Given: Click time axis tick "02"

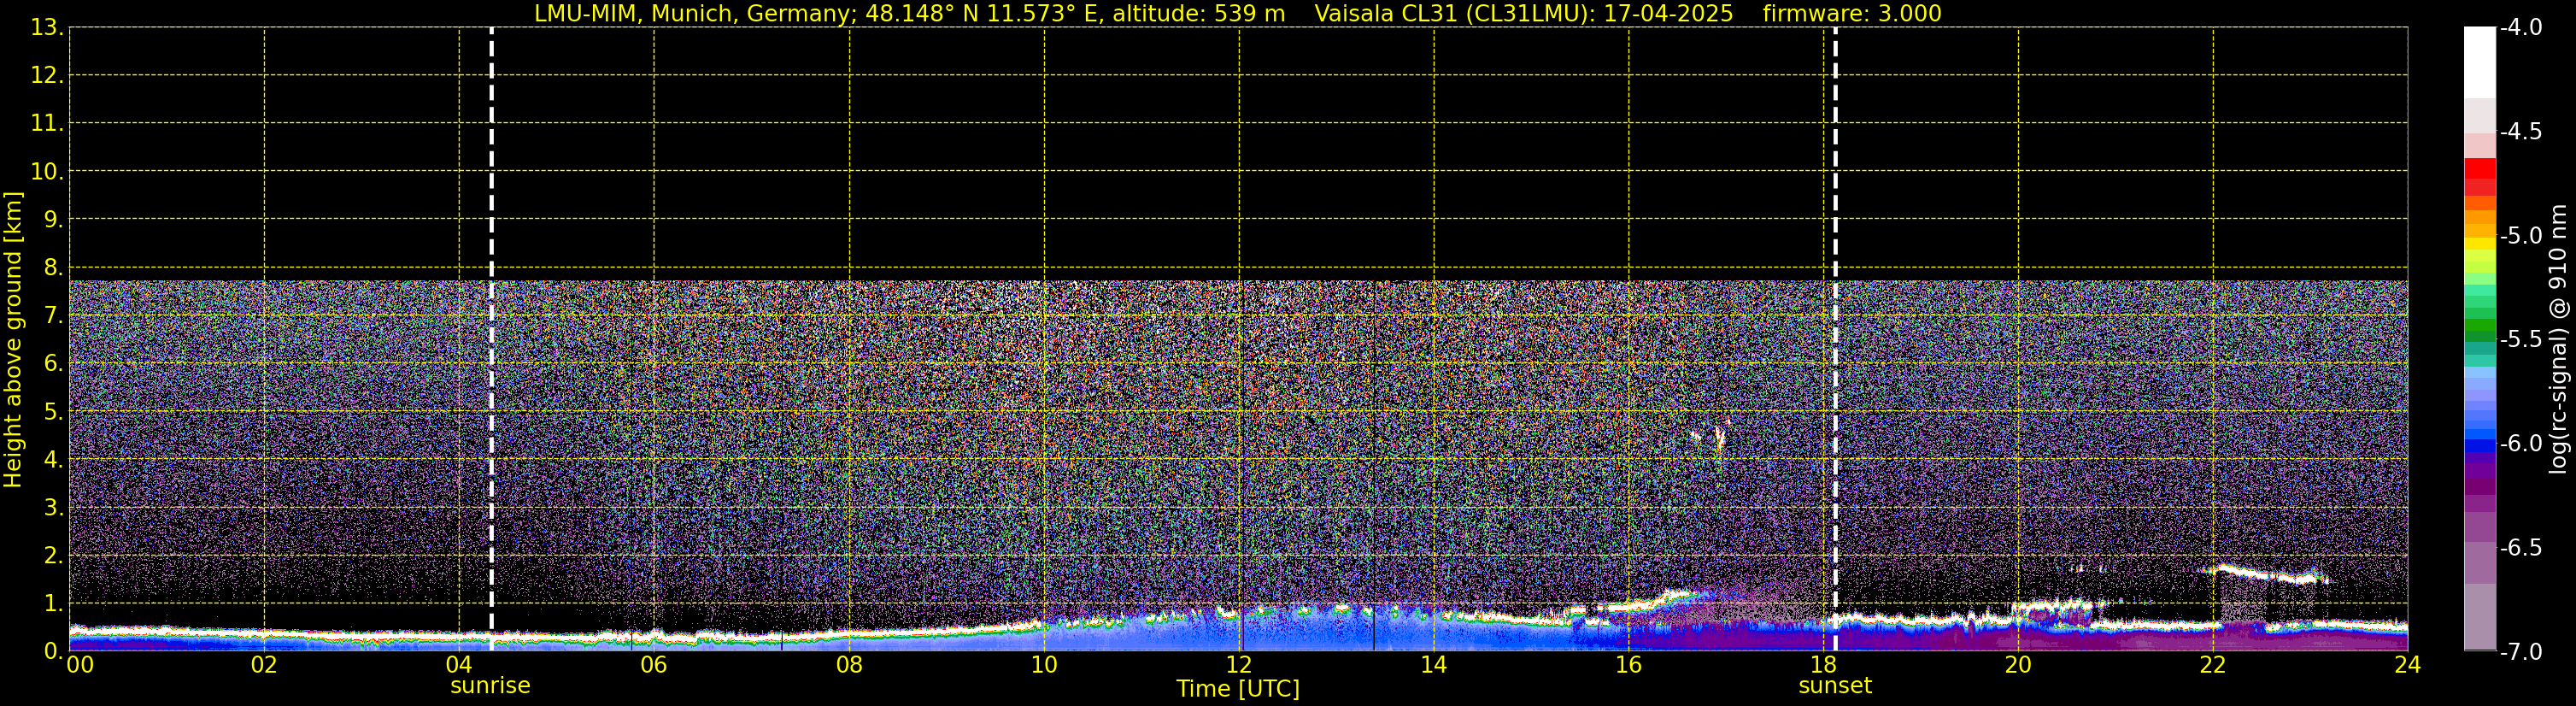Looking at the screenshot, I should (x=264, y=666).
